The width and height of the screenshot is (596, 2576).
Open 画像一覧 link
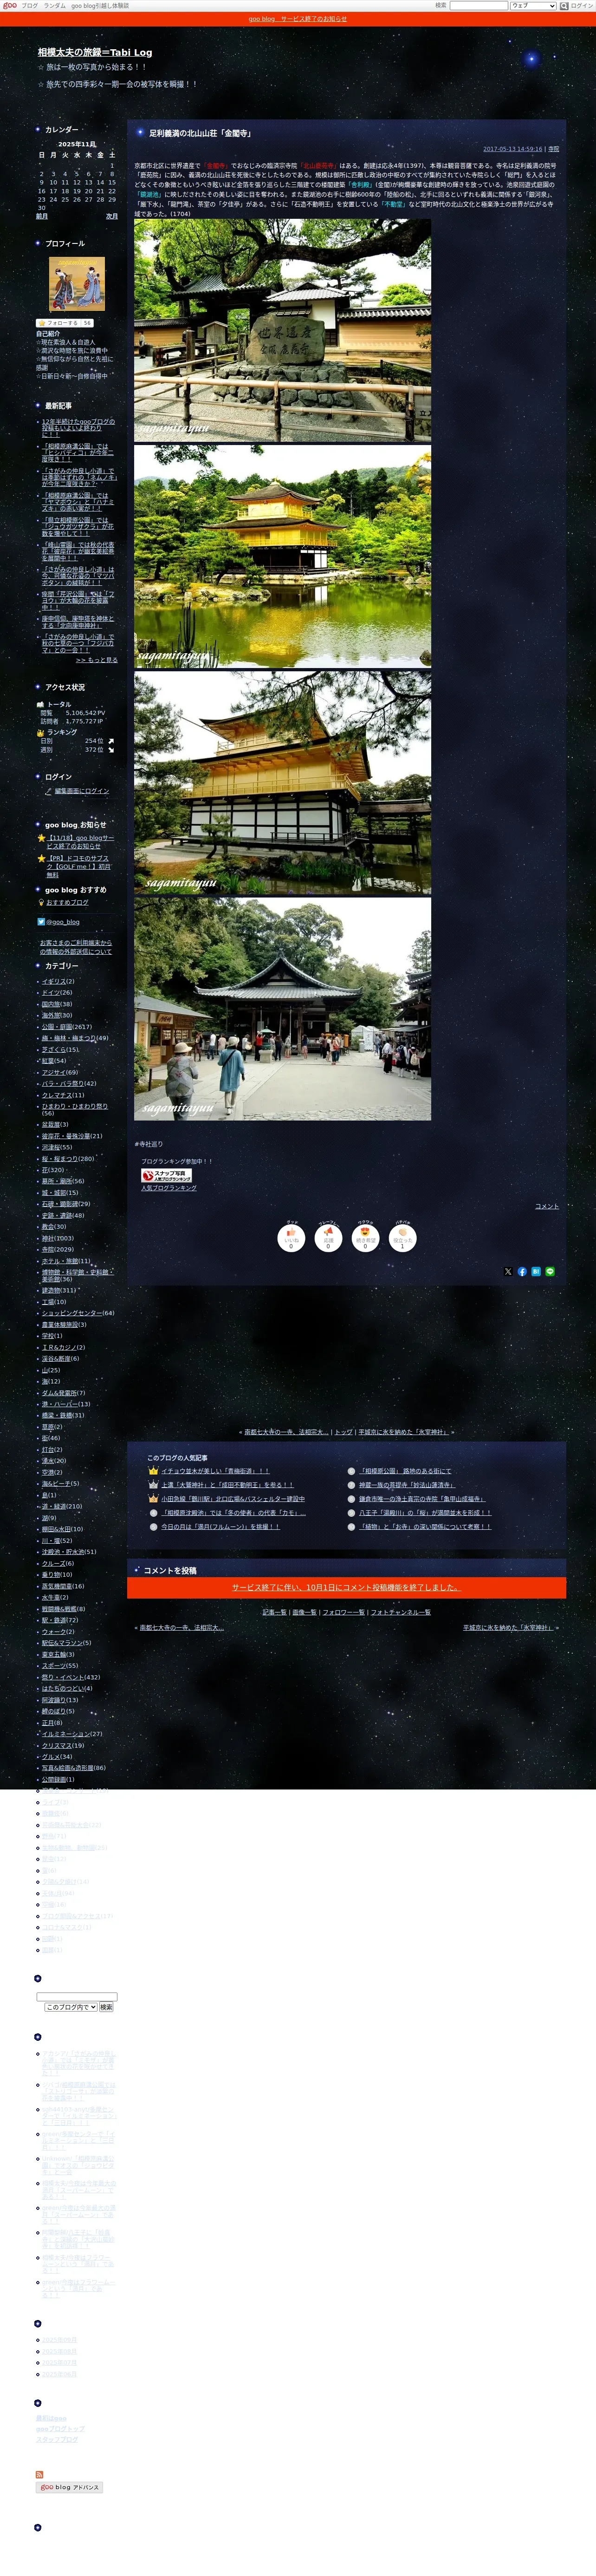coord(305,1613)
